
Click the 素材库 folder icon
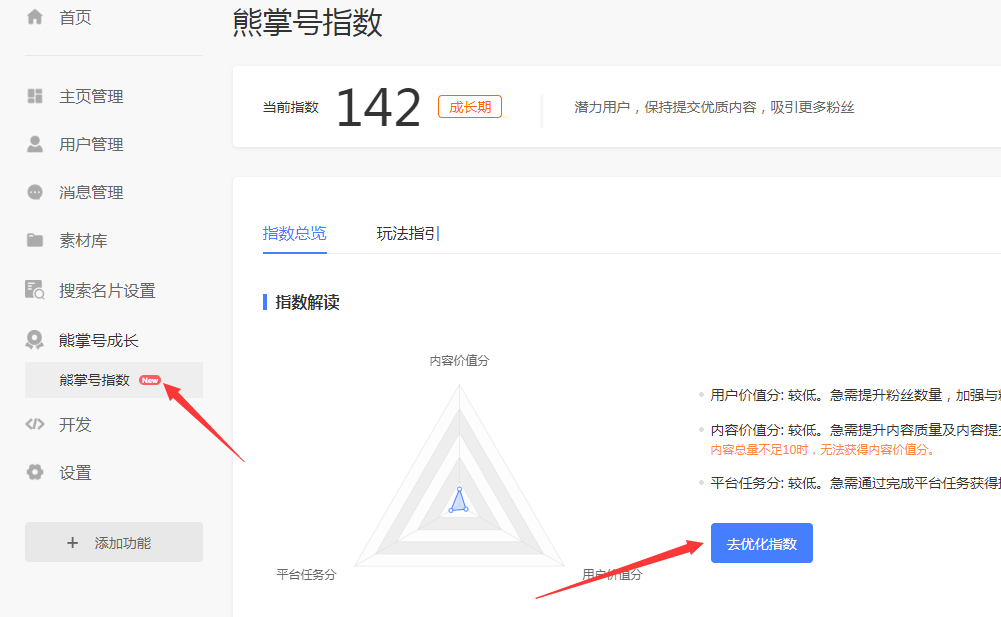tap(35, 240)
